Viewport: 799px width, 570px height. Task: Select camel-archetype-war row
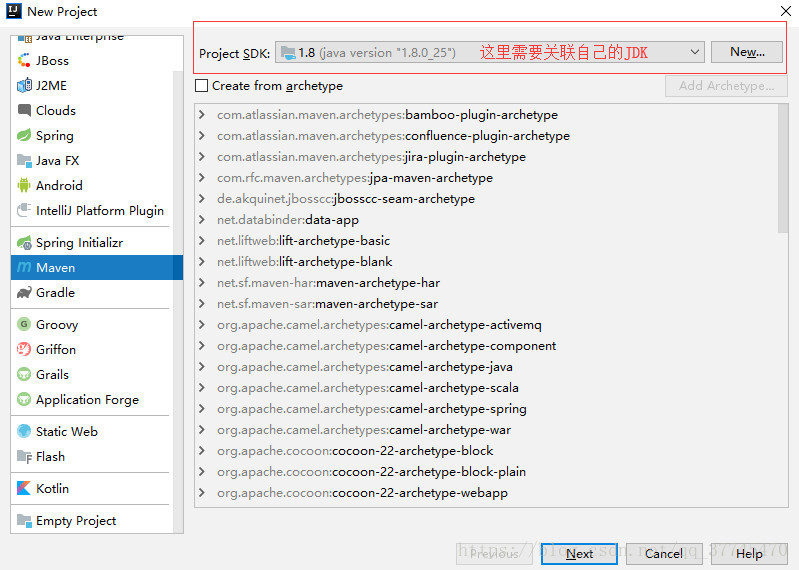pos(486,429)
